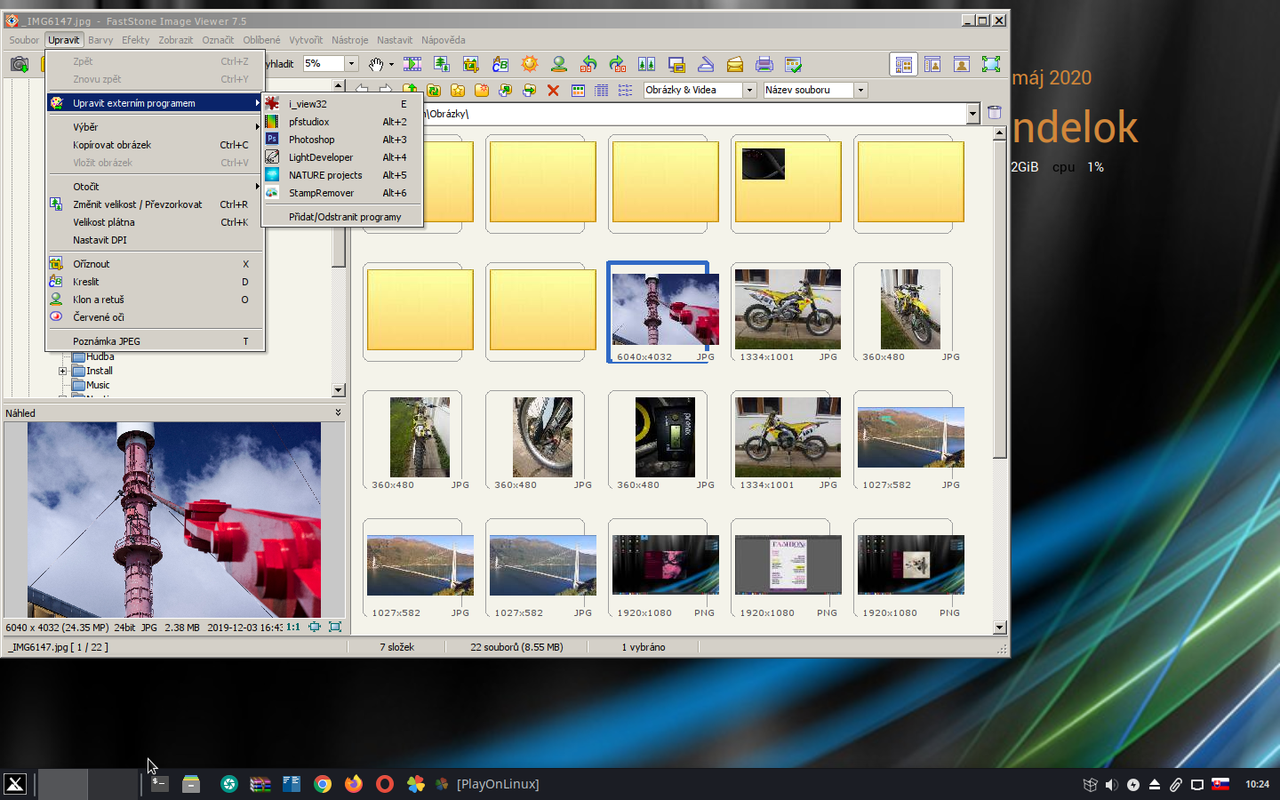Image resolution: width=1280 pixels, height=800 pixels.
Task: Click the printer icon in toolbar
Action: click(x=764, y=64)
